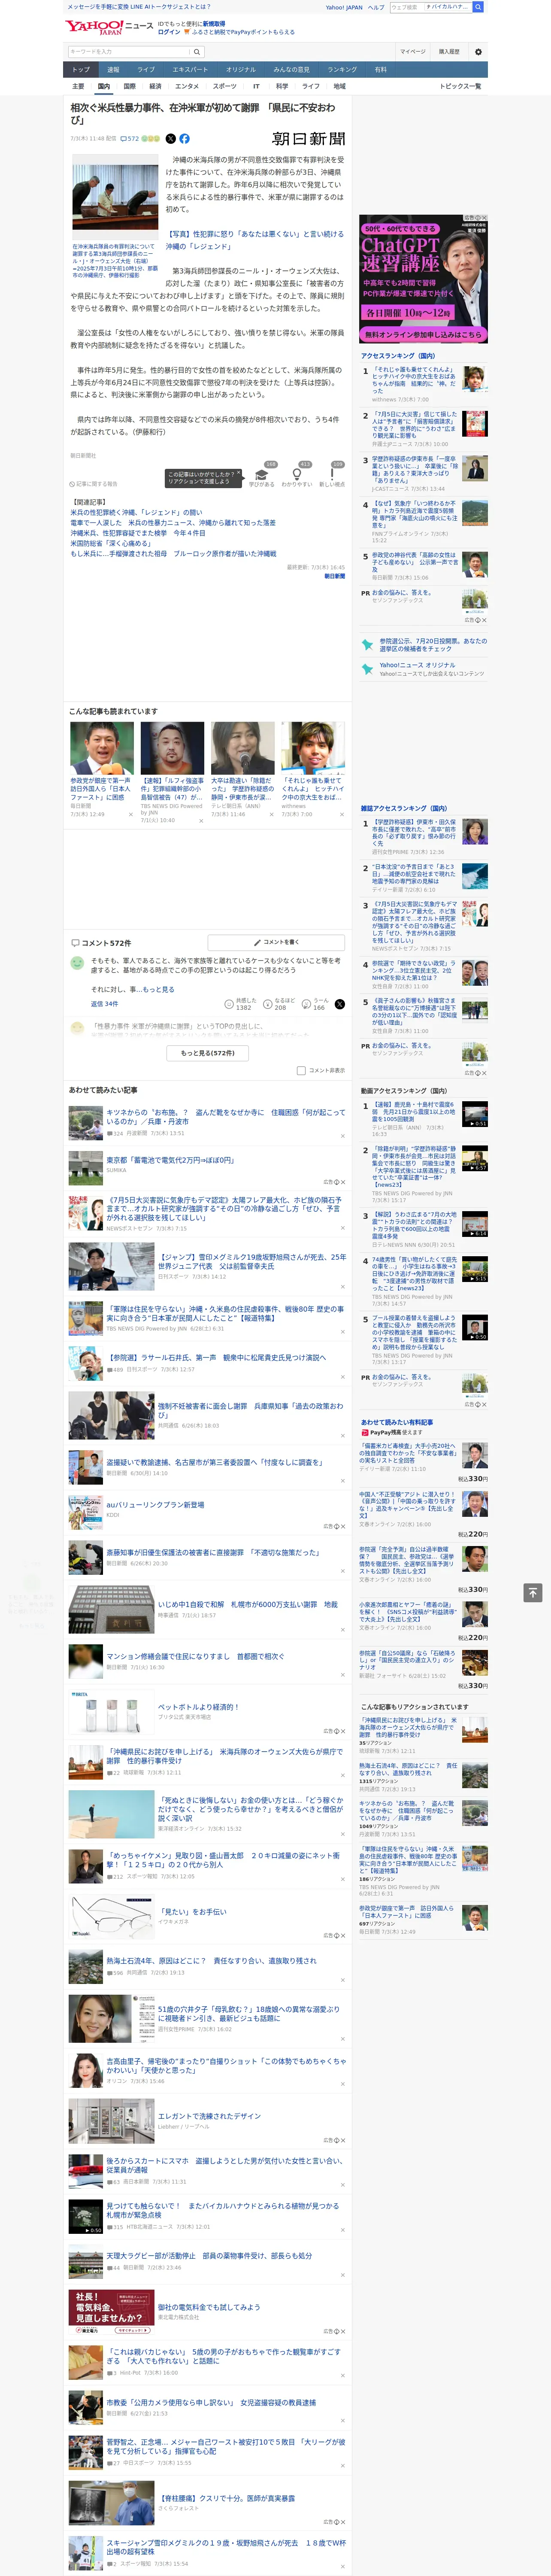Open the comment count 572 bubble icon

coord(123,139)
